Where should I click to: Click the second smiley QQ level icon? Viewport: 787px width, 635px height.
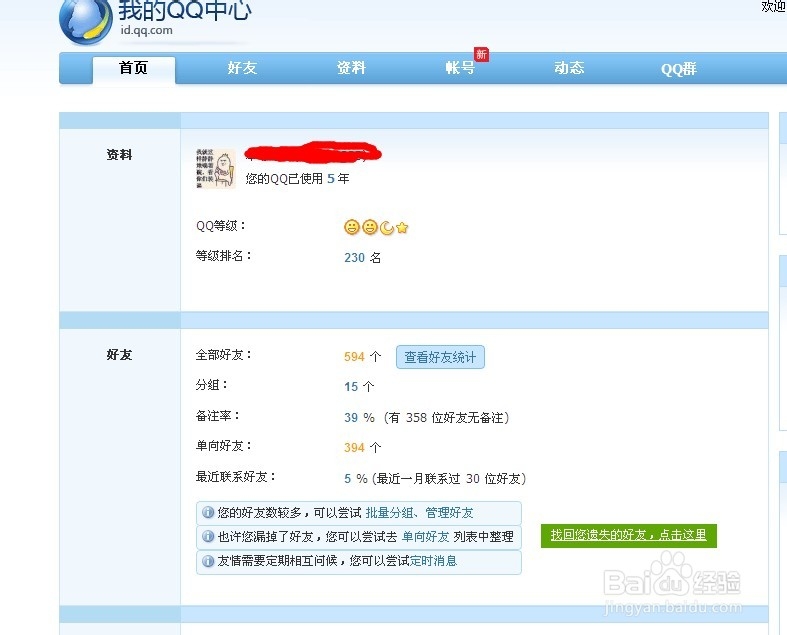[369, 227]
